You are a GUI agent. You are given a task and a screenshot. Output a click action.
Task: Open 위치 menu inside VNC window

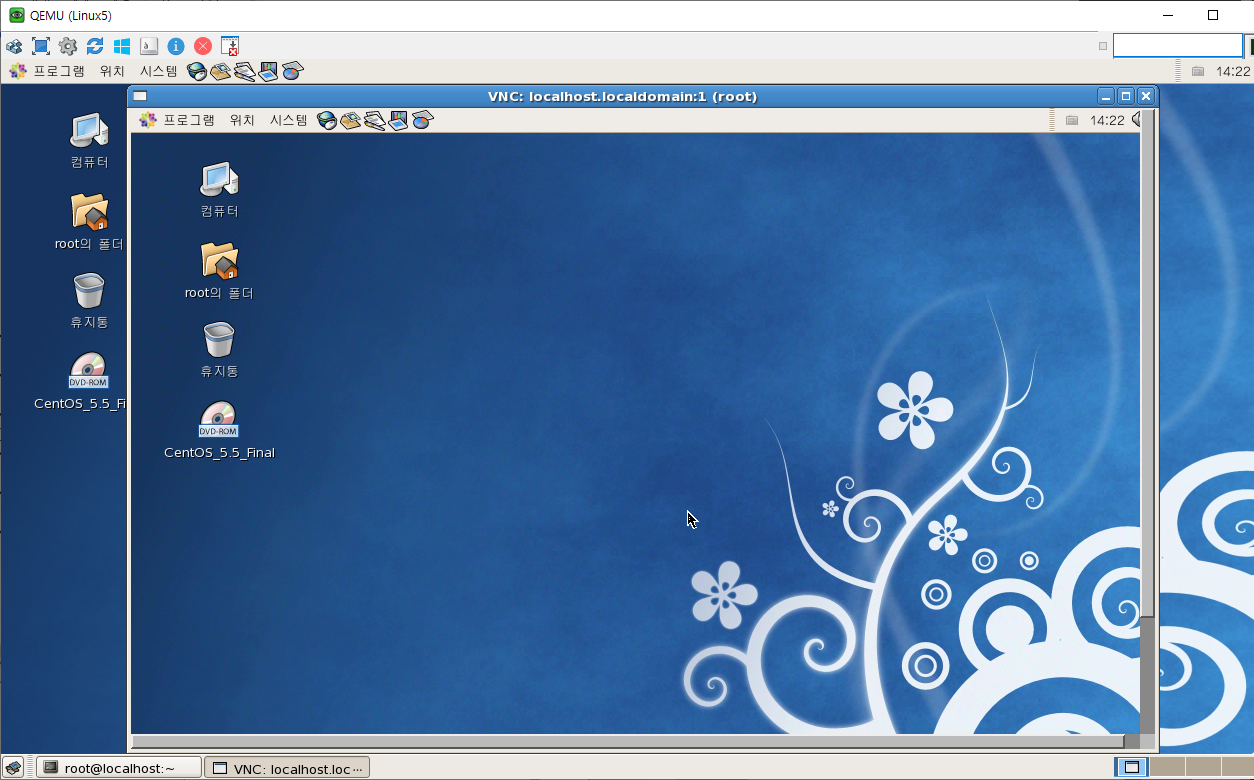(x=242, y=120)
